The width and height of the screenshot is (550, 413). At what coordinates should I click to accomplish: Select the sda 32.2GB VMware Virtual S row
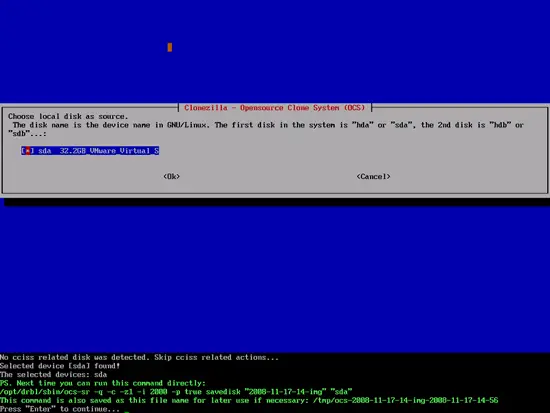[x=90, y=151]
